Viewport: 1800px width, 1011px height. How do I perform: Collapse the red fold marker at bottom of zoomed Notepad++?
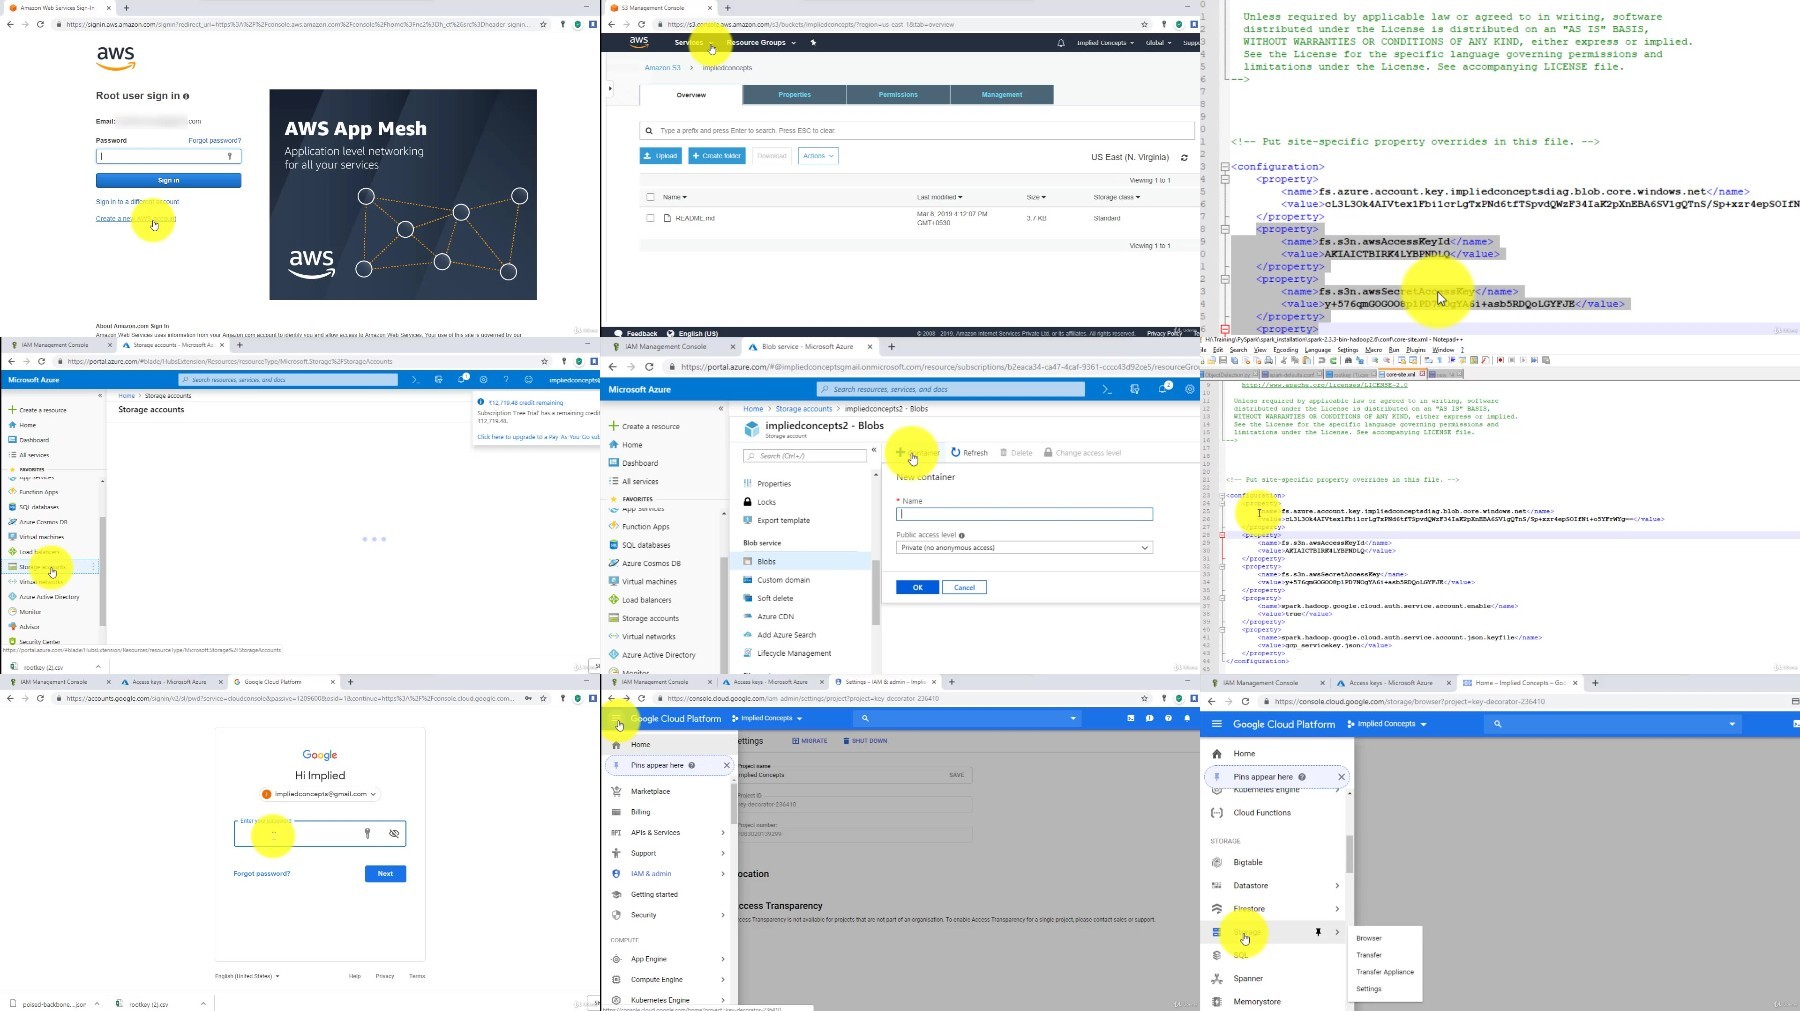pyautogui.click(x=1224, y=329)
